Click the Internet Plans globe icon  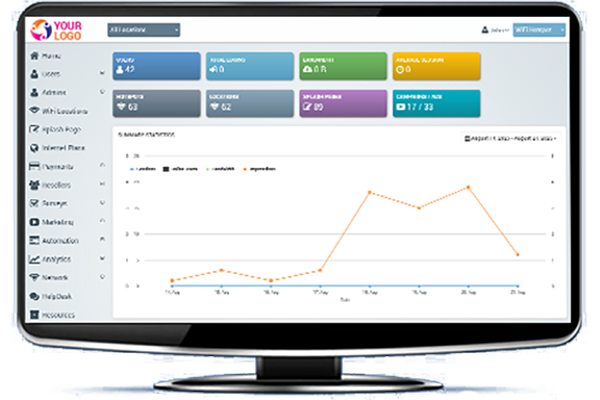35,148
